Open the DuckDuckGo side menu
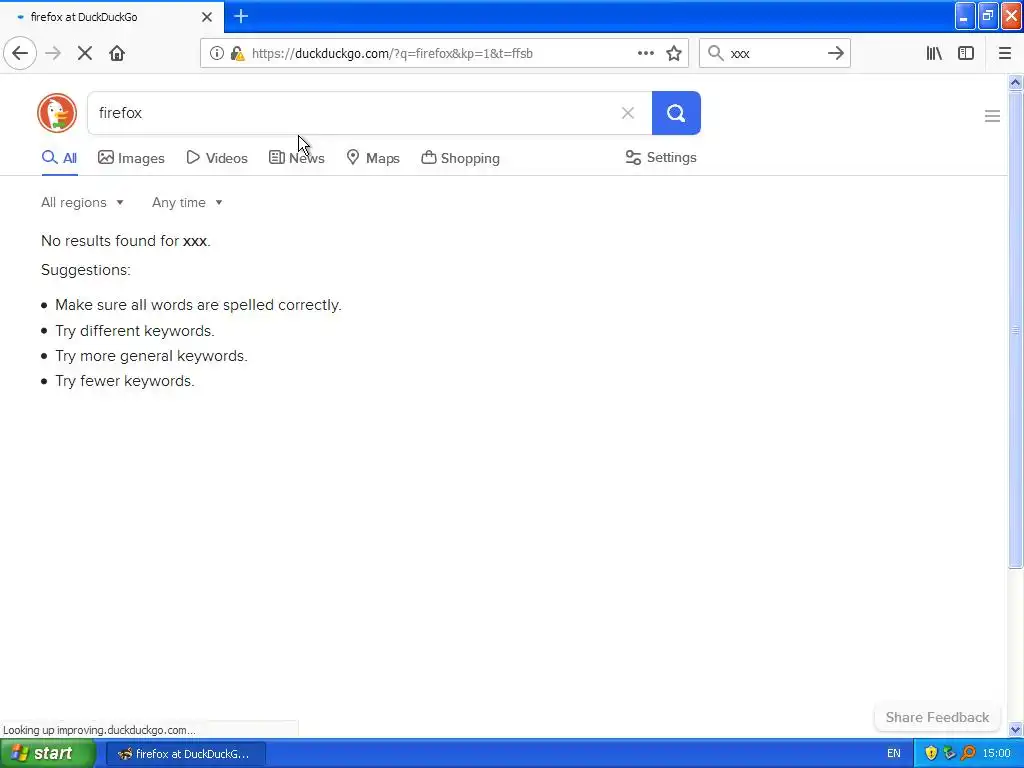This screenshot has width=1024, height=768. click(992, 116)
